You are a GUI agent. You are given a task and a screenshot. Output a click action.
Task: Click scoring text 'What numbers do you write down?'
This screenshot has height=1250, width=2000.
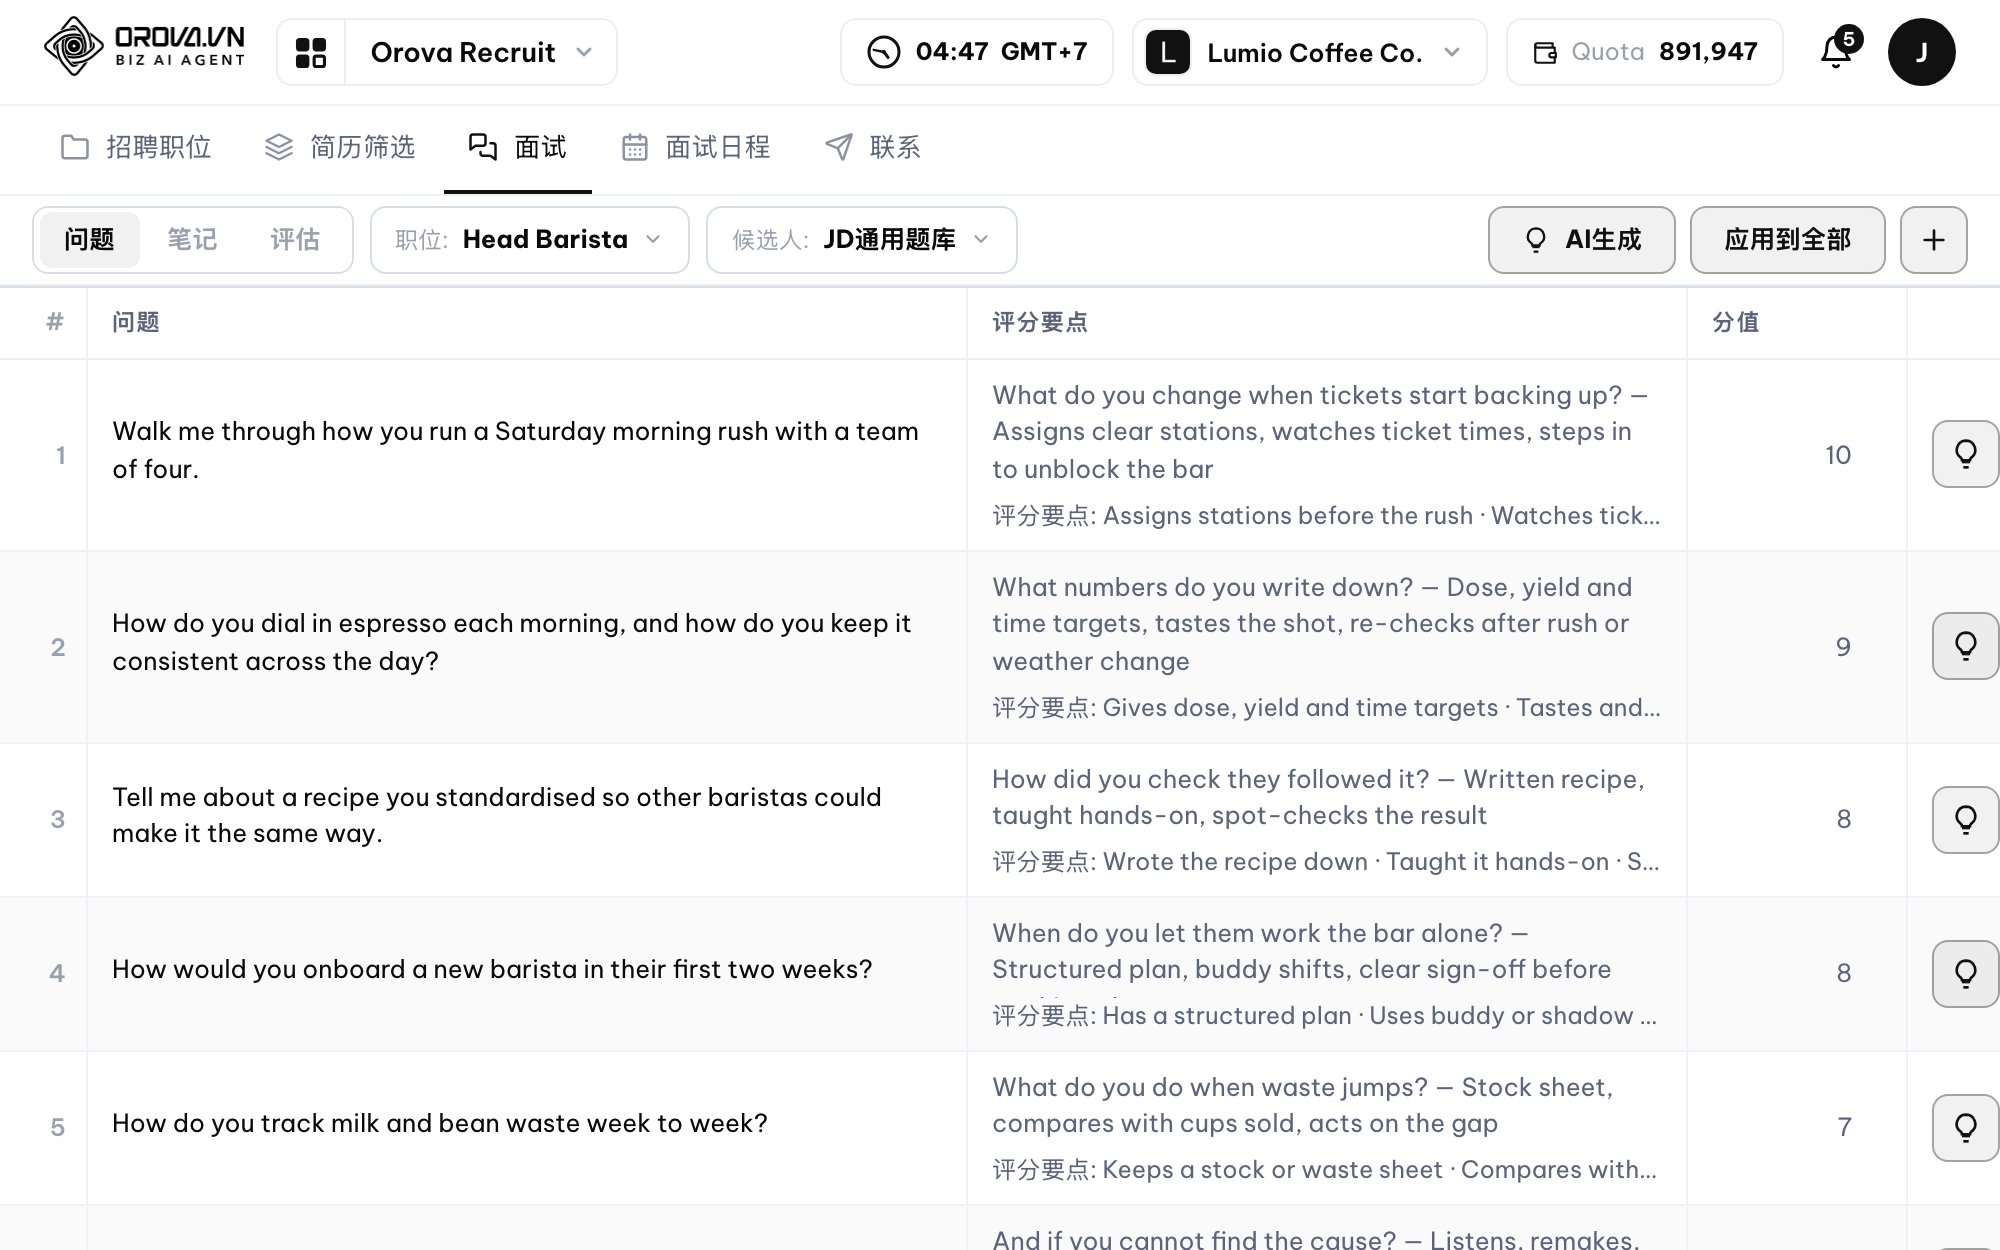1202,587
